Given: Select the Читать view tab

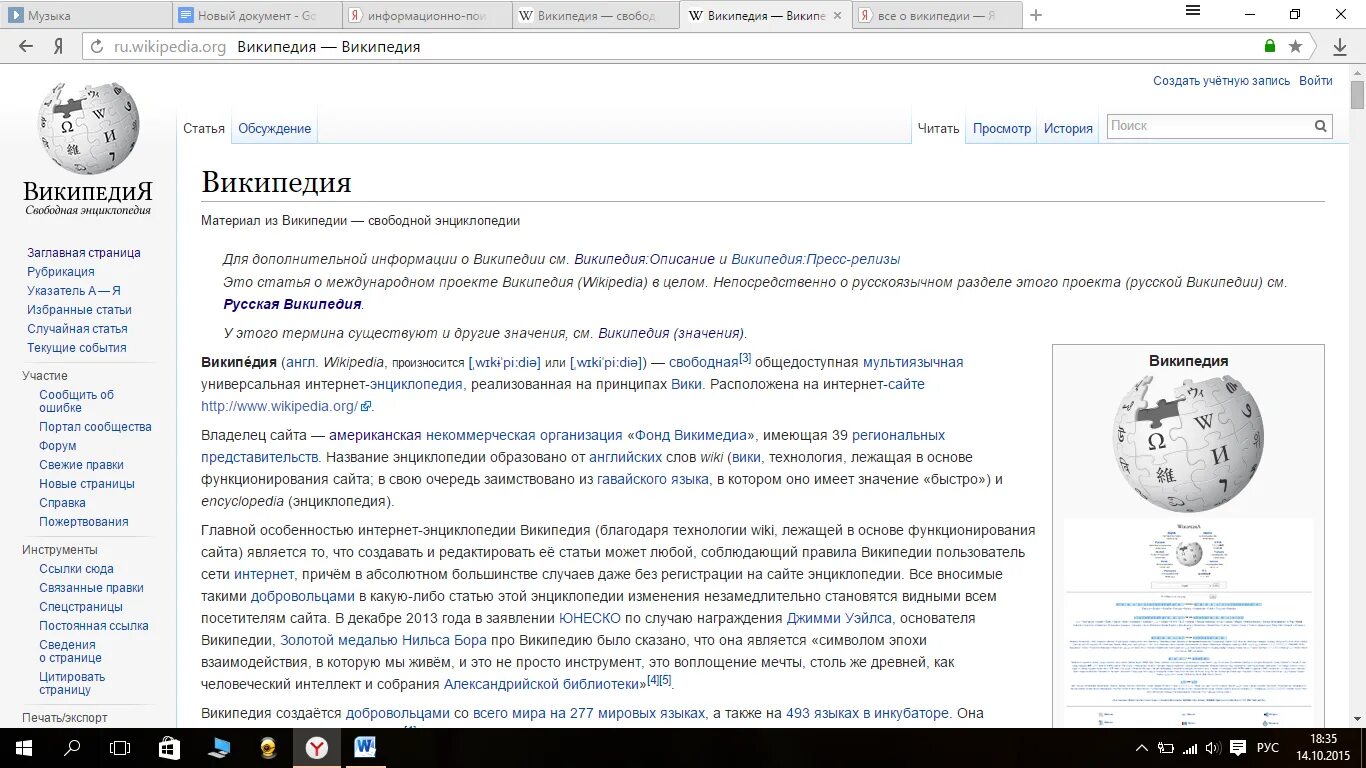Looking at the screenshot, I should 938,129.
